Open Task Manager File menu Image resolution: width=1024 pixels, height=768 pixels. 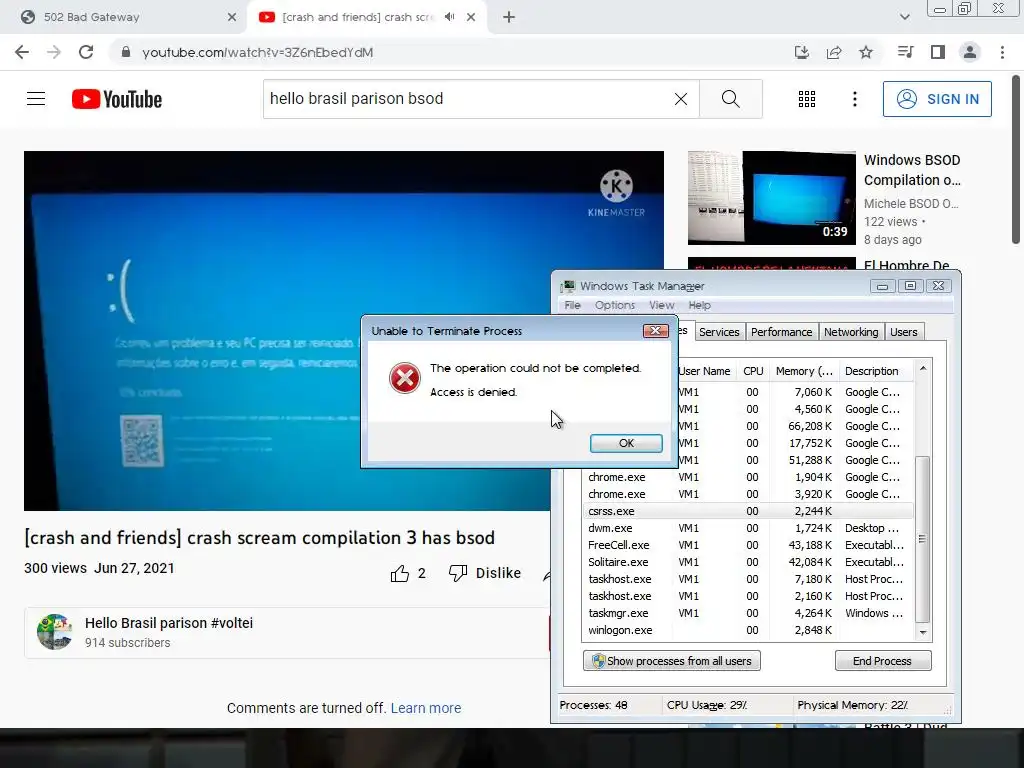pos(573,305)
